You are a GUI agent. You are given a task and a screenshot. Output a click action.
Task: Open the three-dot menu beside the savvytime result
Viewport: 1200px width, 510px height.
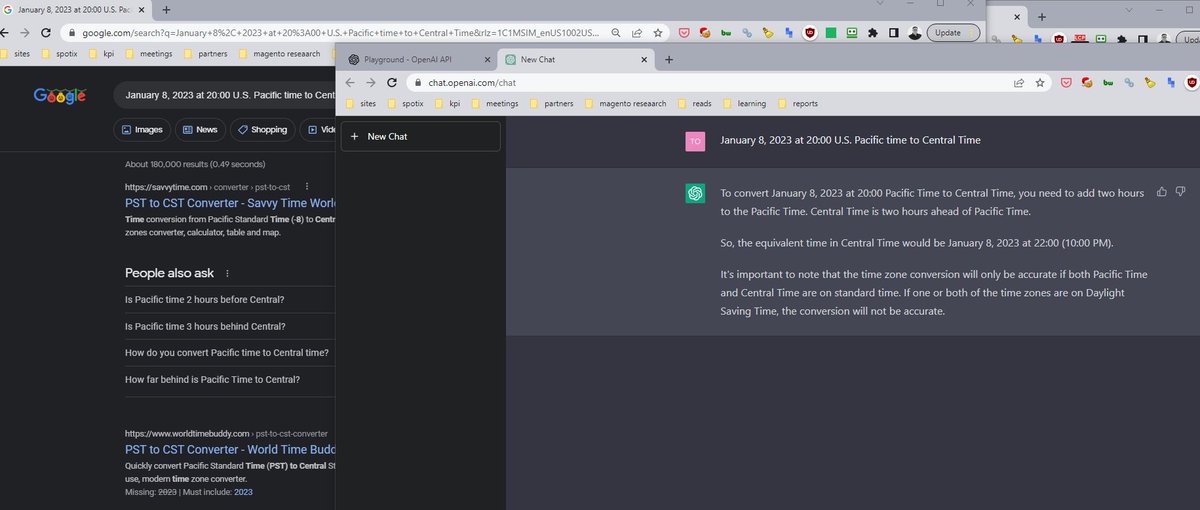click(x=306, y=187)
